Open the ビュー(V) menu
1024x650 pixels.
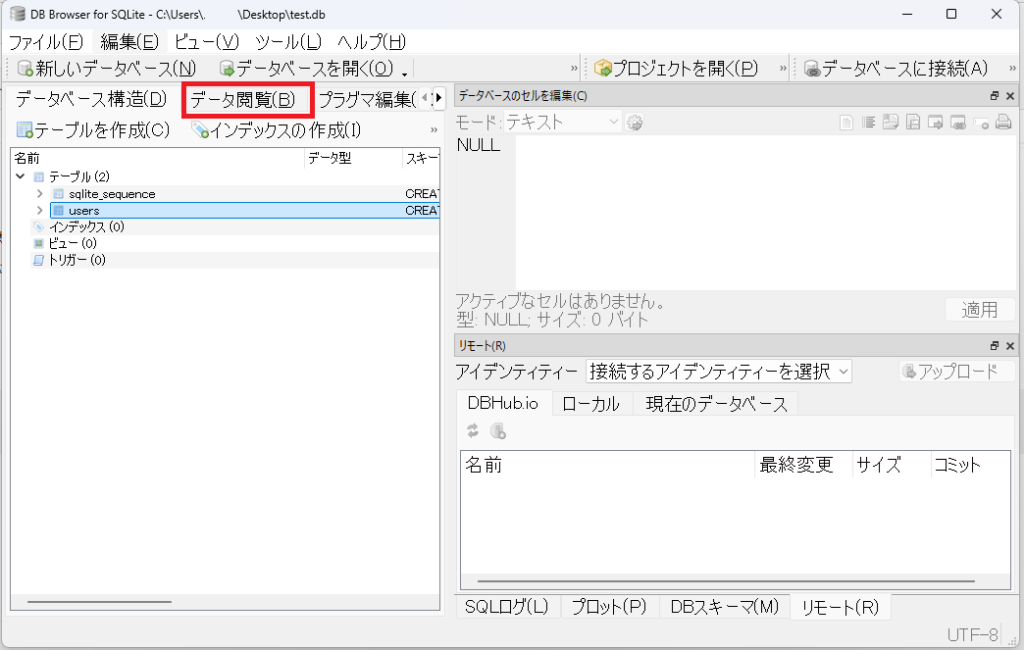pos(207,42)
